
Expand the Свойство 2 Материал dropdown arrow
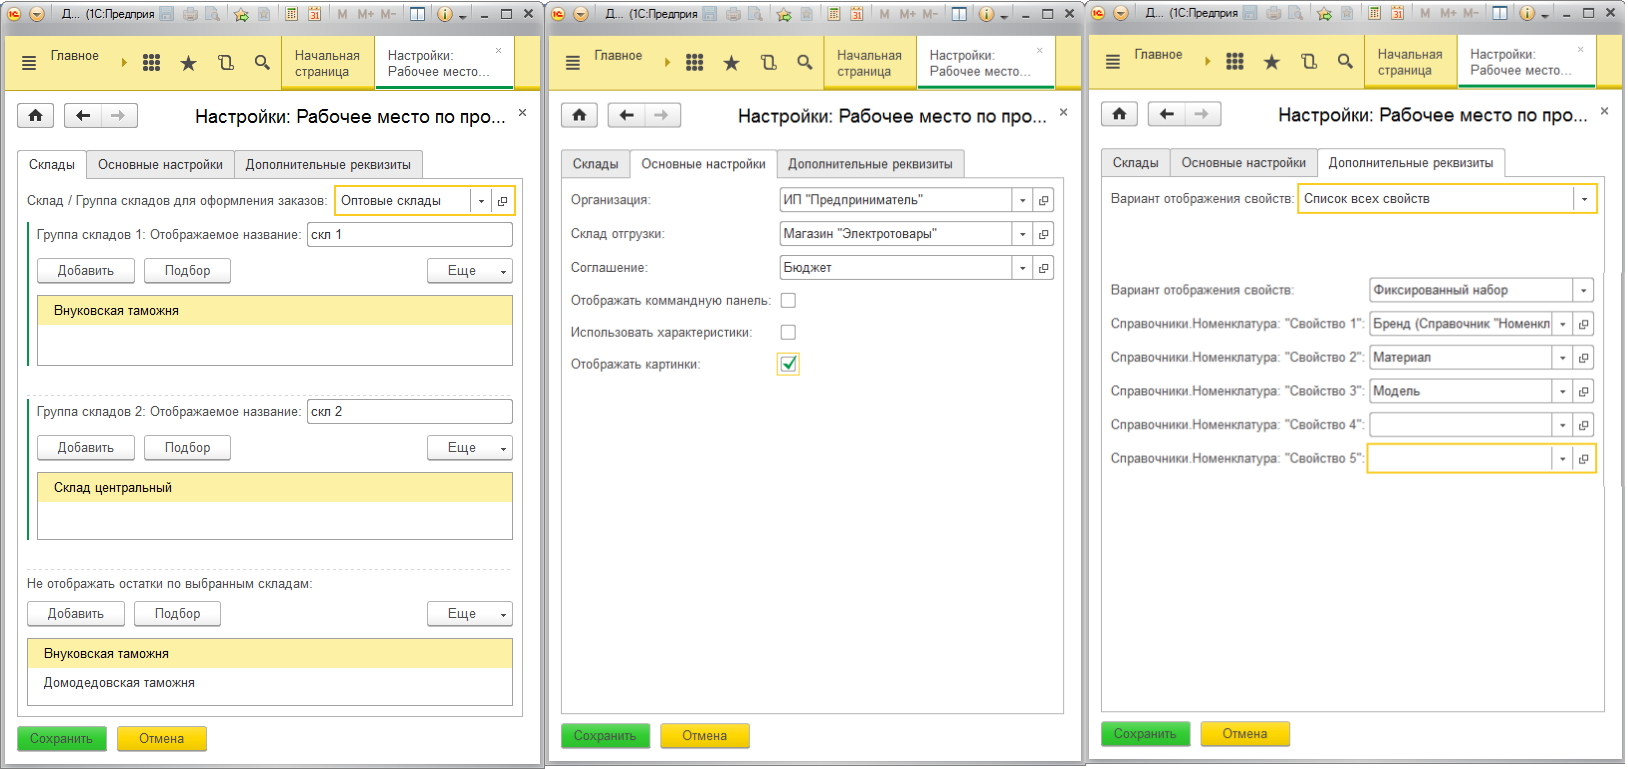[x=1563, y=358]
